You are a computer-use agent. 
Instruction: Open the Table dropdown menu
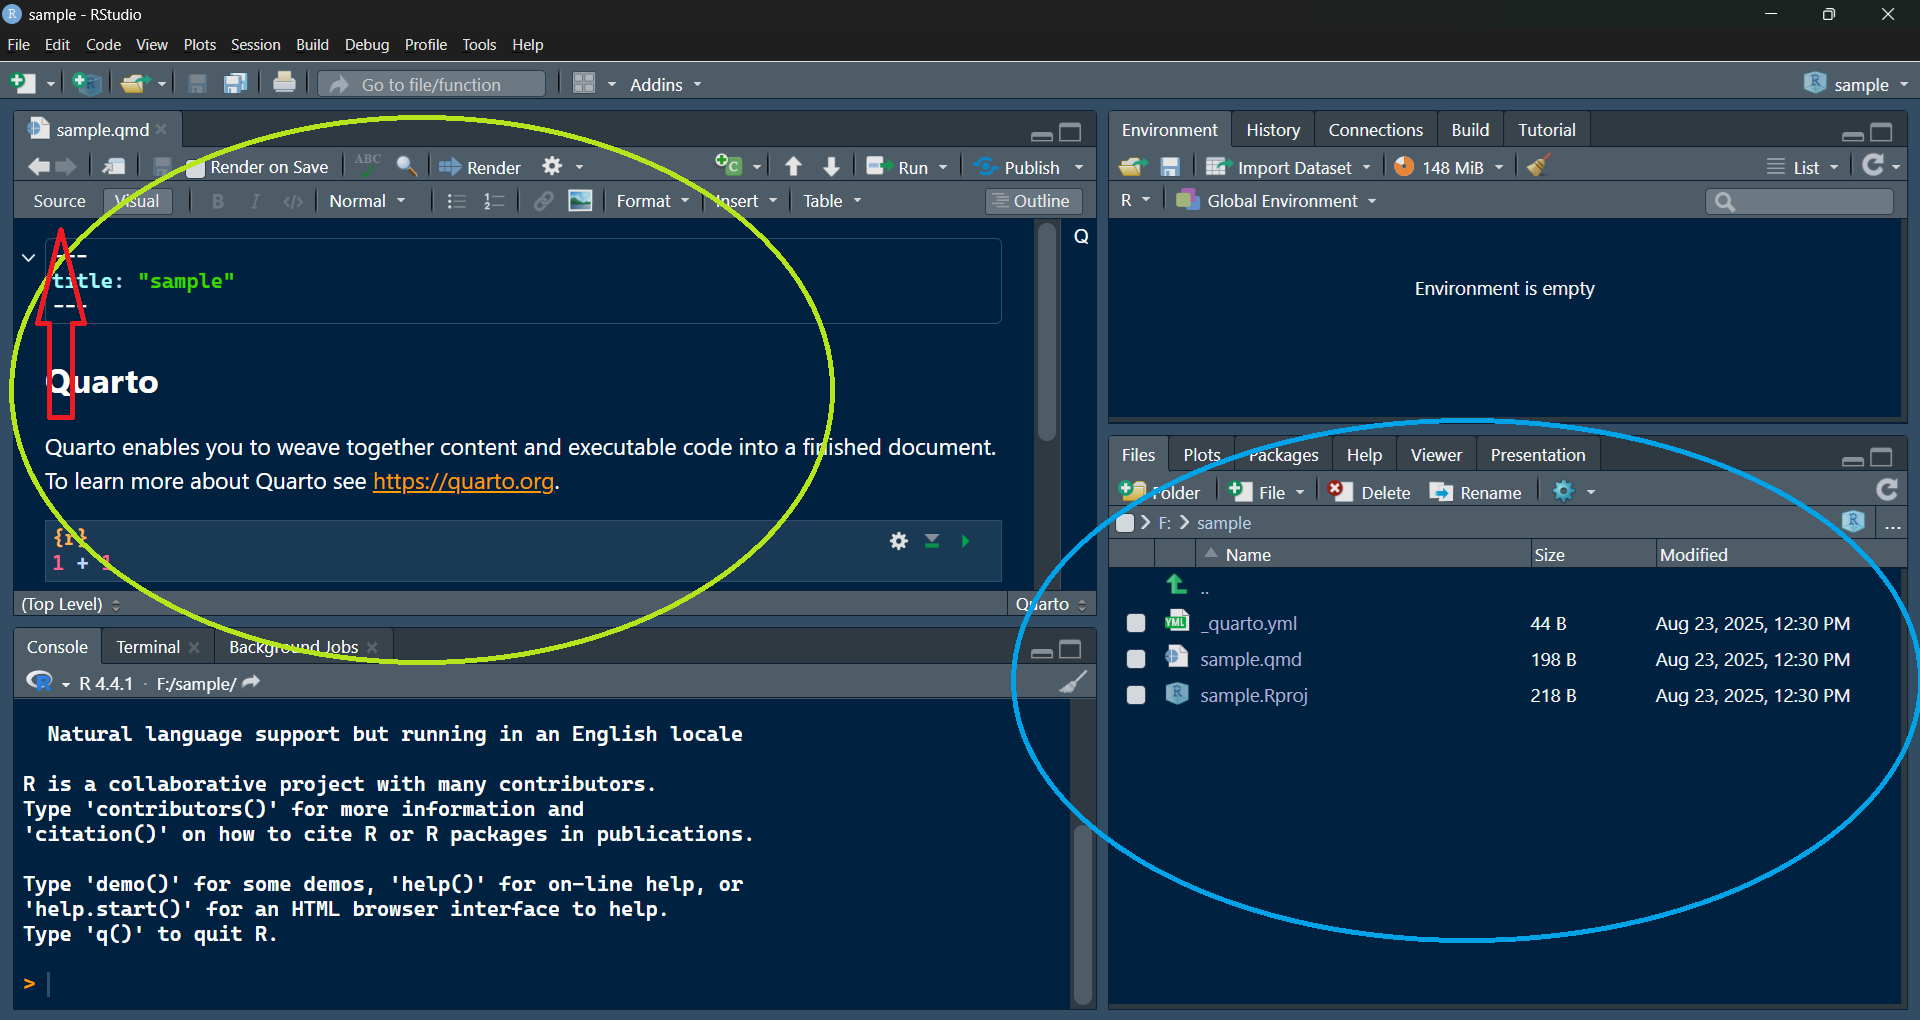tap(832, 201)
